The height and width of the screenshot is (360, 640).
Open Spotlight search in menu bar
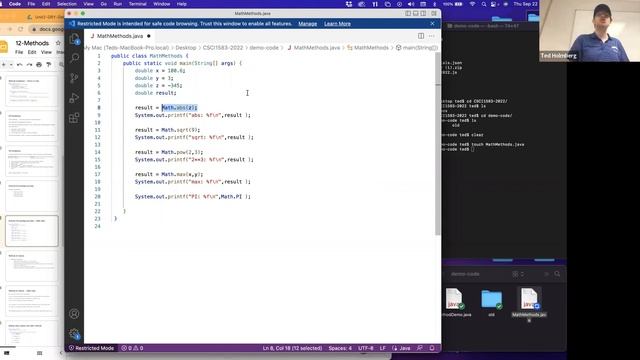[484, 4]
